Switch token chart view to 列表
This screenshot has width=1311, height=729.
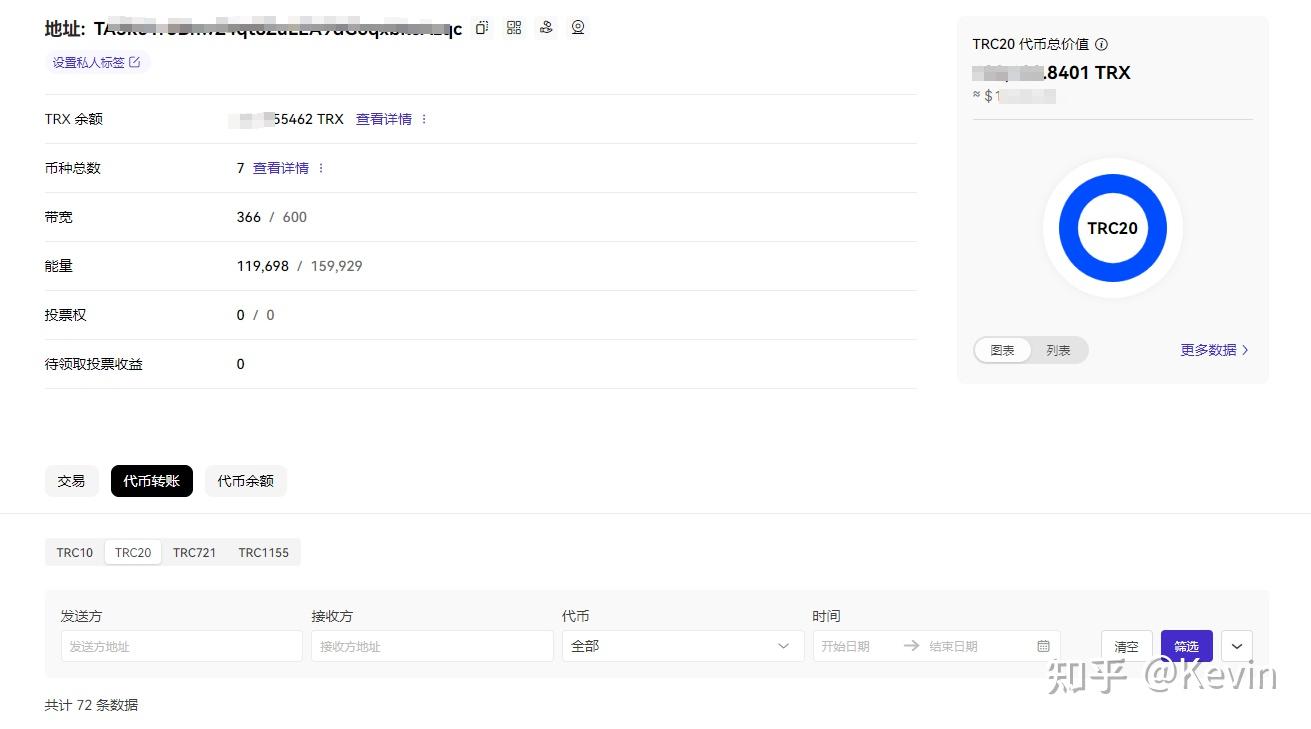click(1058, 350)
